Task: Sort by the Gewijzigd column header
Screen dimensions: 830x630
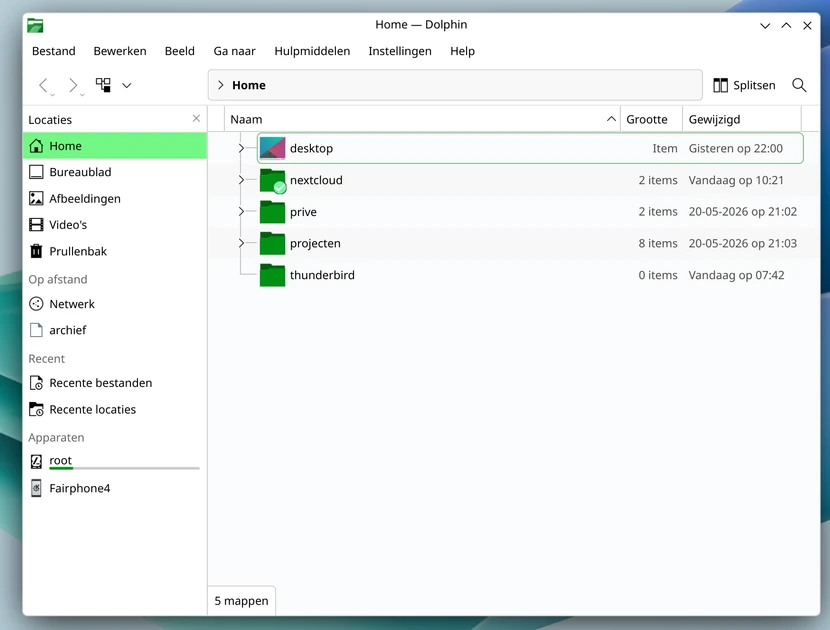Action: tap(742, 119)
